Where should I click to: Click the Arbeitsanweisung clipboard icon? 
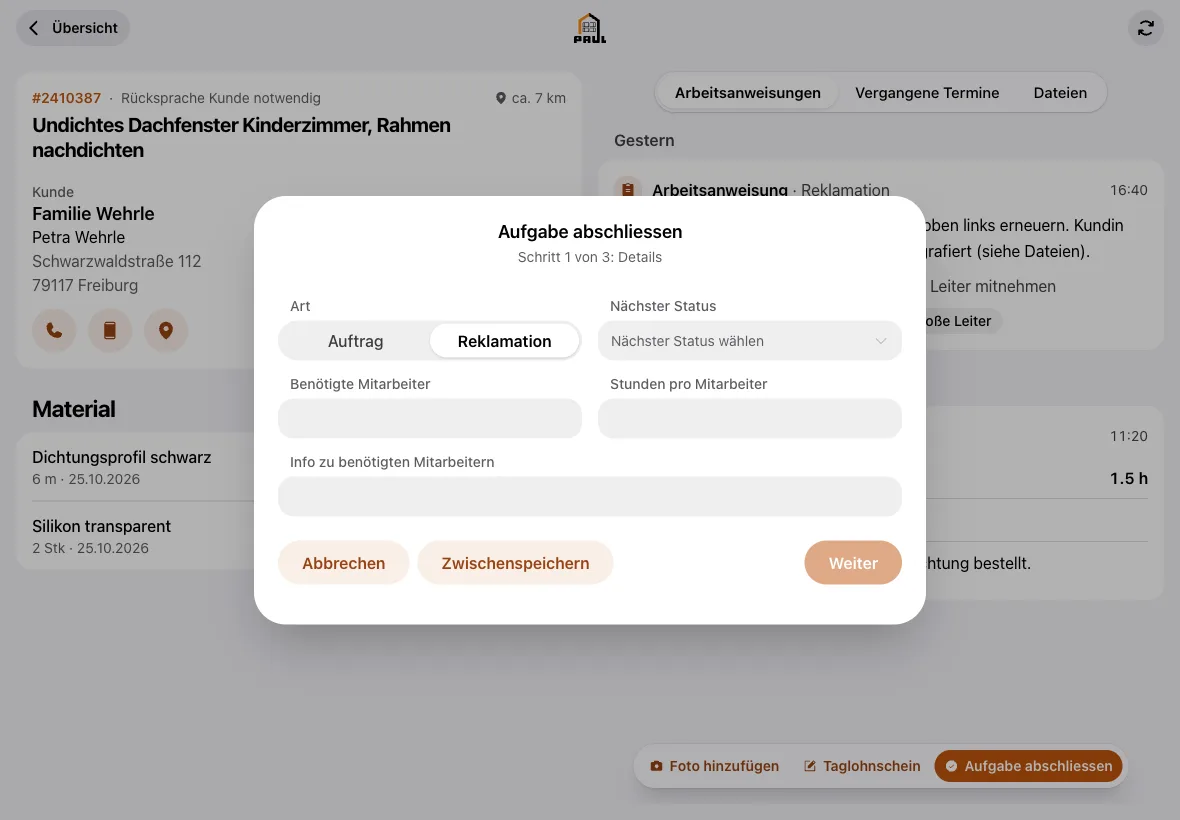628,190
